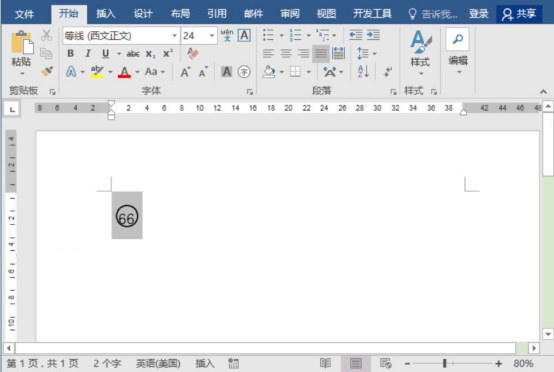This screenshot has height=372, width=554.
Task: Apply multilevel list
Action: [x=322, y=35]
